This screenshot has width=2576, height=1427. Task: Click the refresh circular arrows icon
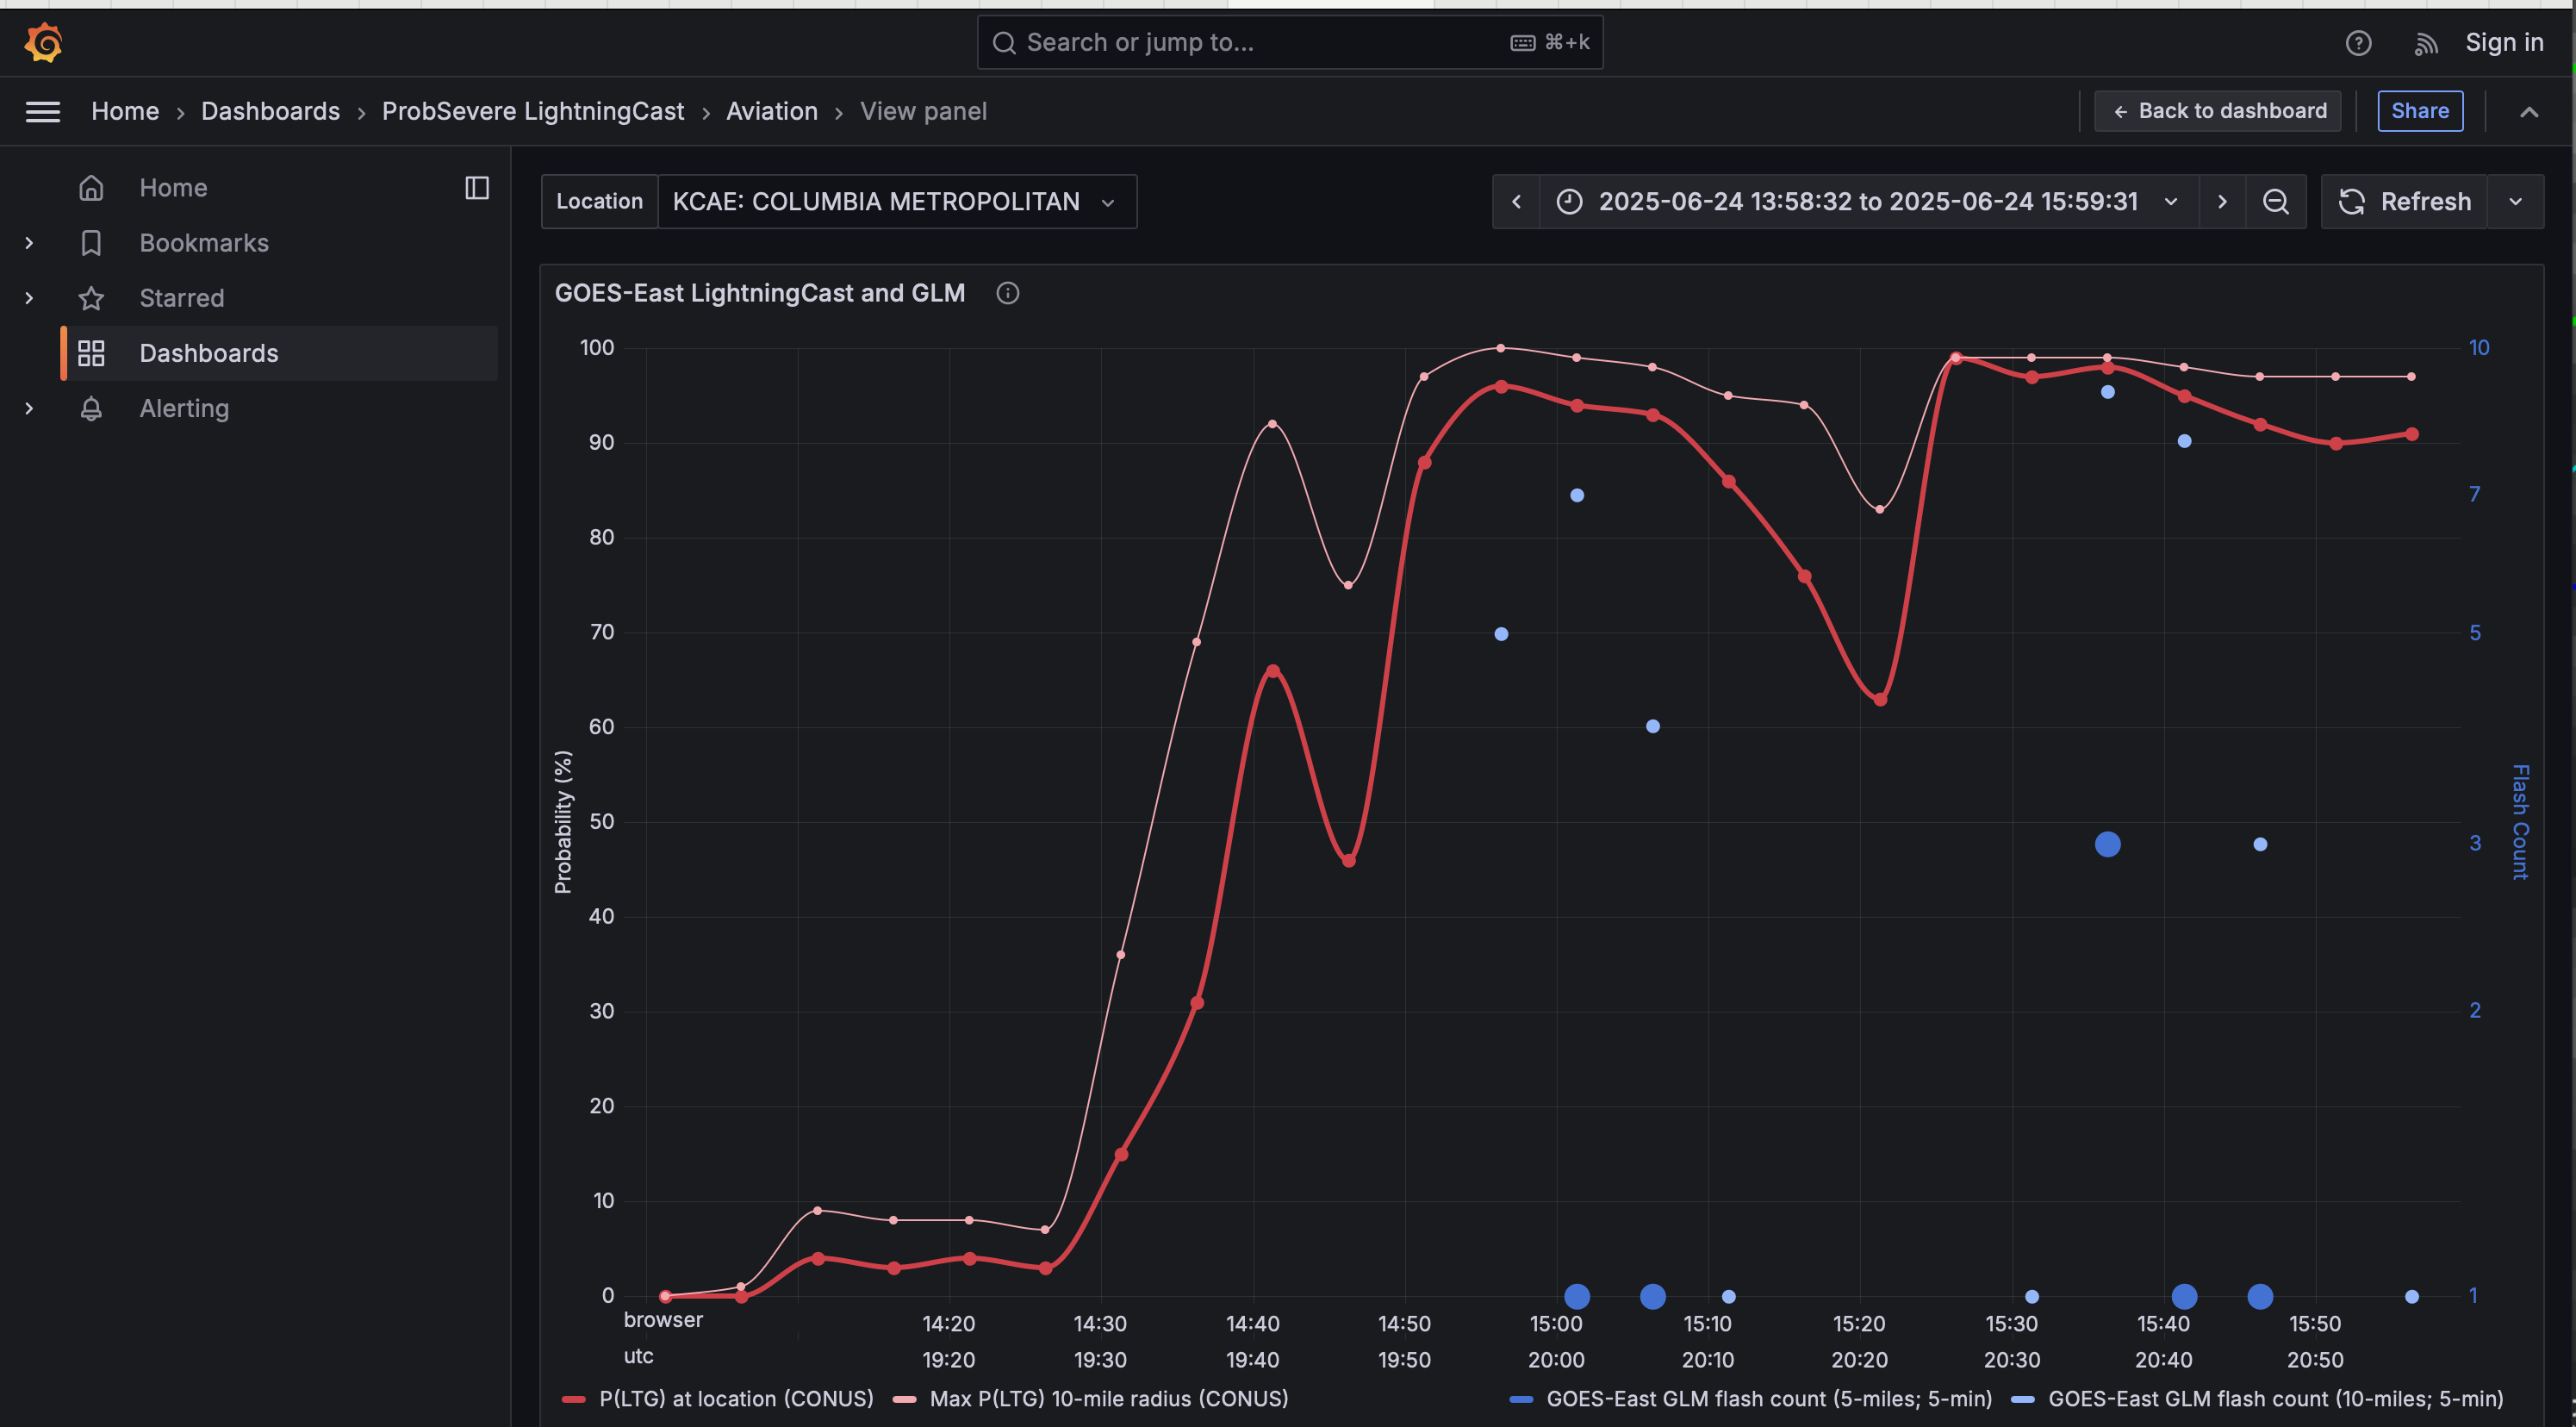(x=2351, y=202)
